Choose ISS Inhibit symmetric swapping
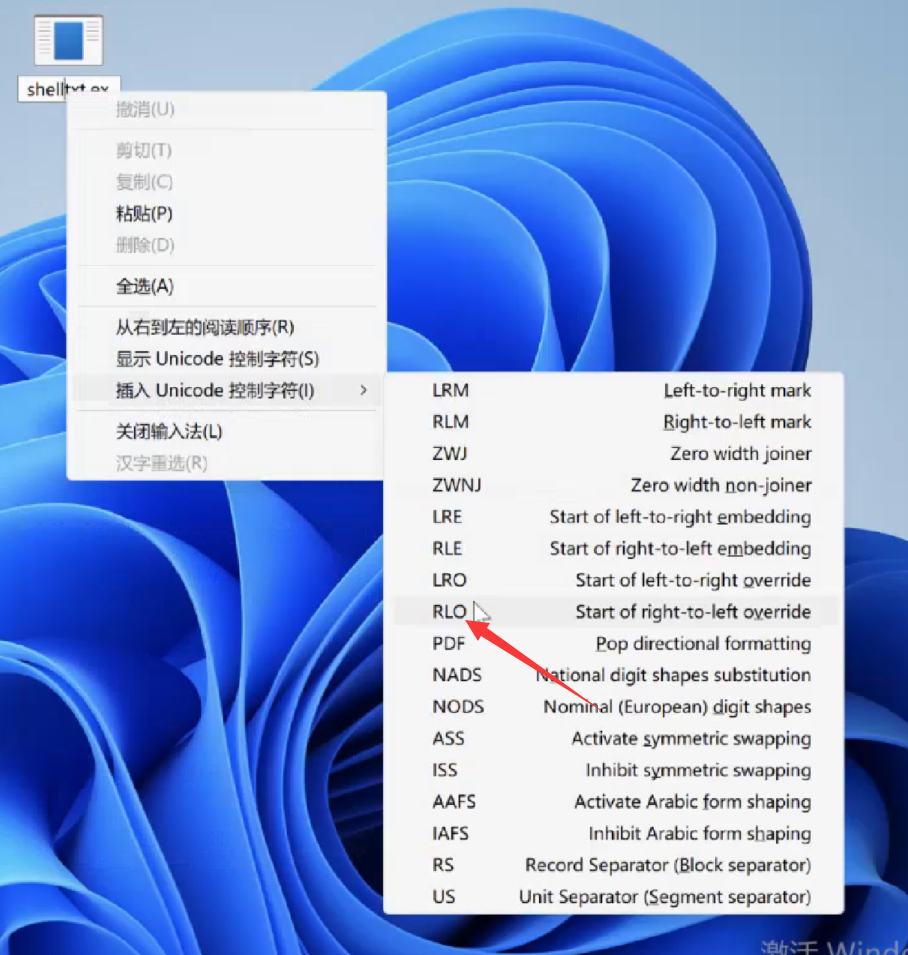The image size is (908, 955). [615, 770]
